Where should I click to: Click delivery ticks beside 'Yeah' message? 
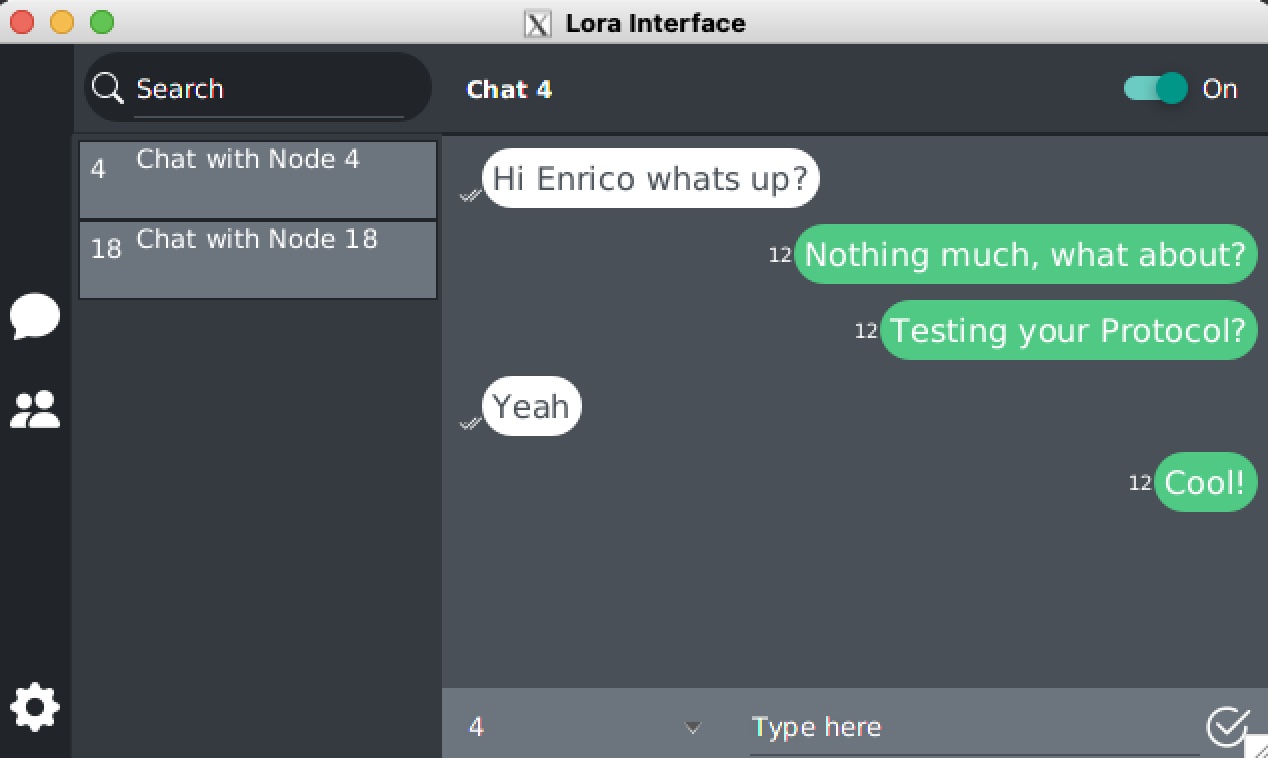pos(469,423)
